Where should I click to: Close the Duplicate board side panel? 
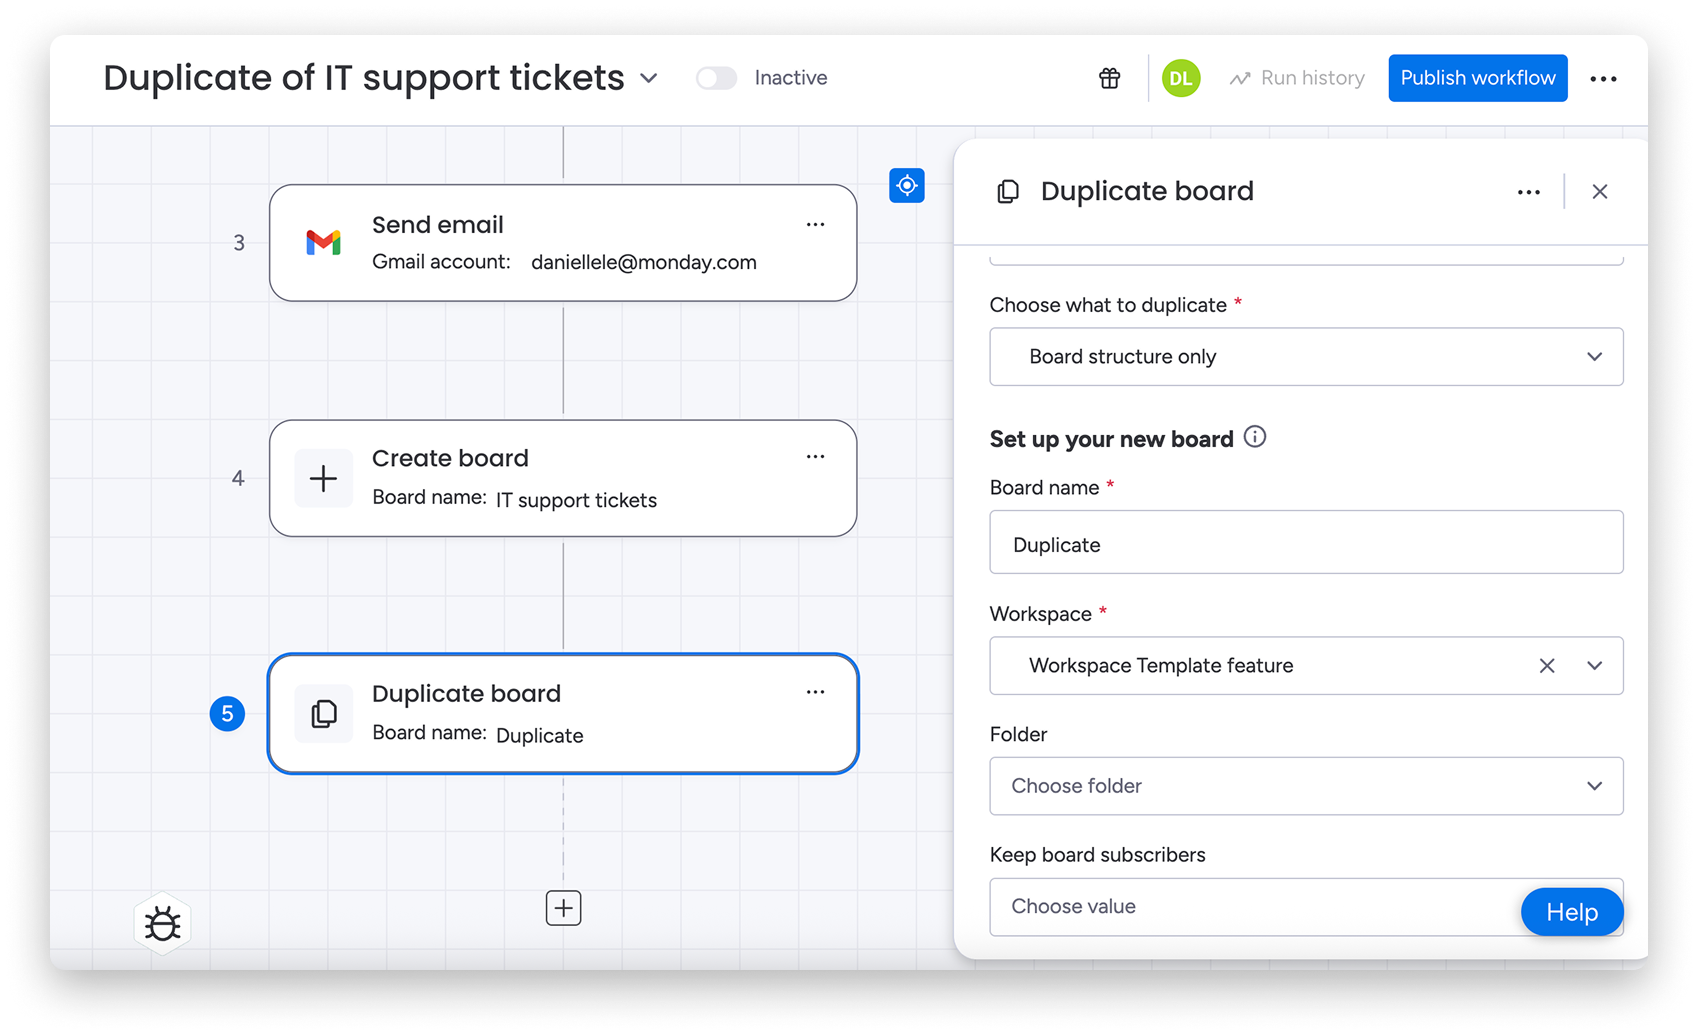(1600, 192)
